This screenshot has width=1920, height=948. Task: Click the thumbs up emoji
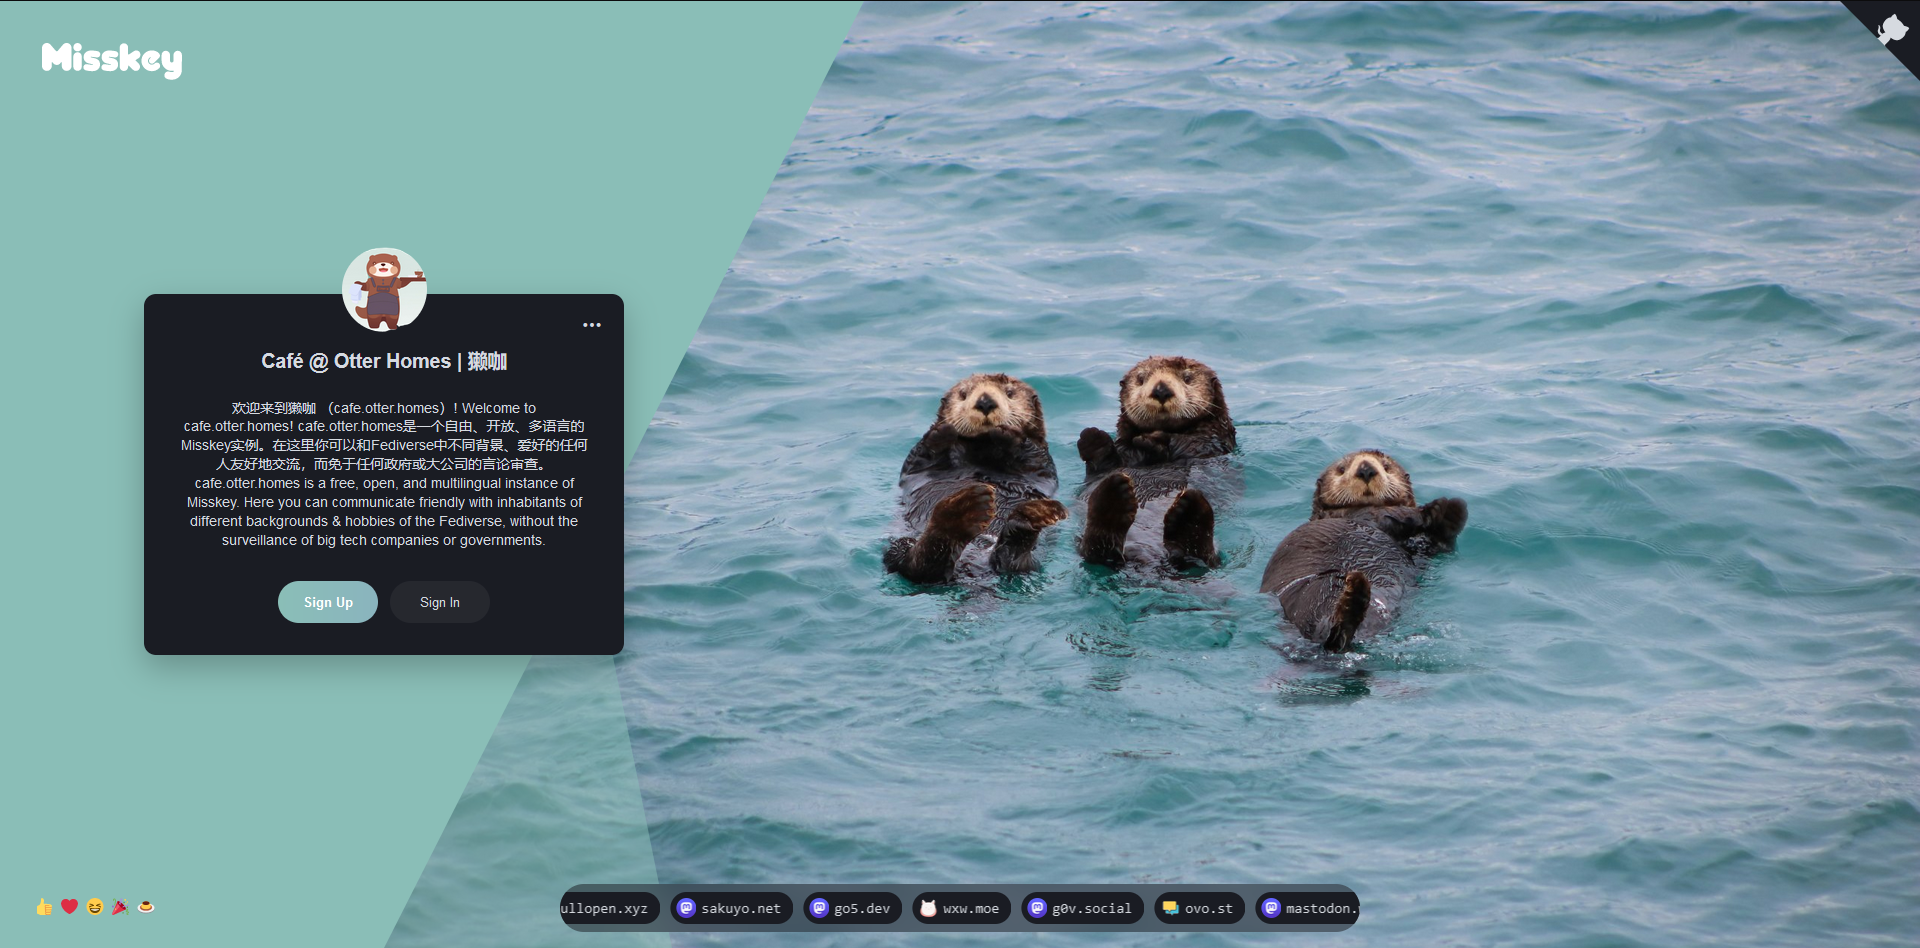[x=44, y=907]
